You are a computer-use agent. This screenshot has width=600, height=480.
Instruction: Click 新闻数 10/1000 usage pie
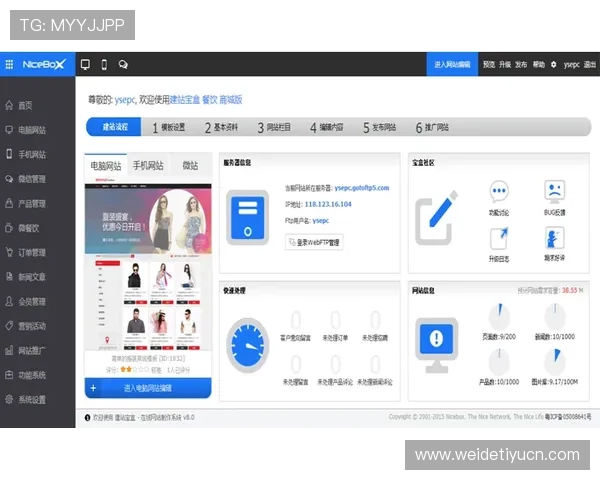554,317
